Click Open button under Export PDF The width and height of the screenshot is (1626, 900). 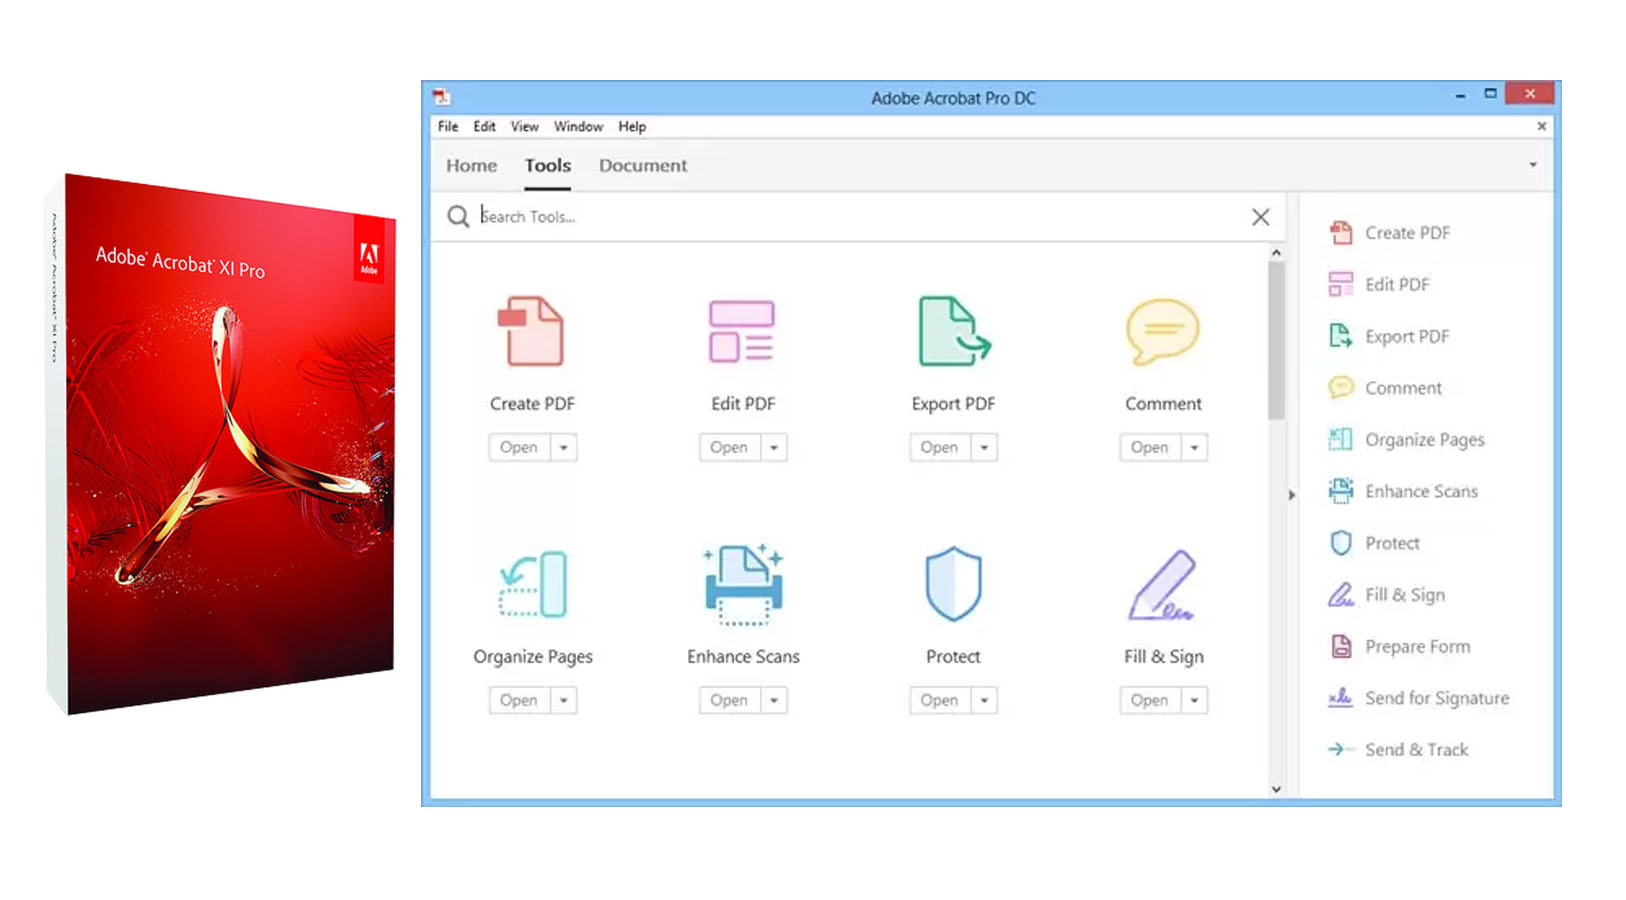pos(940,447)
